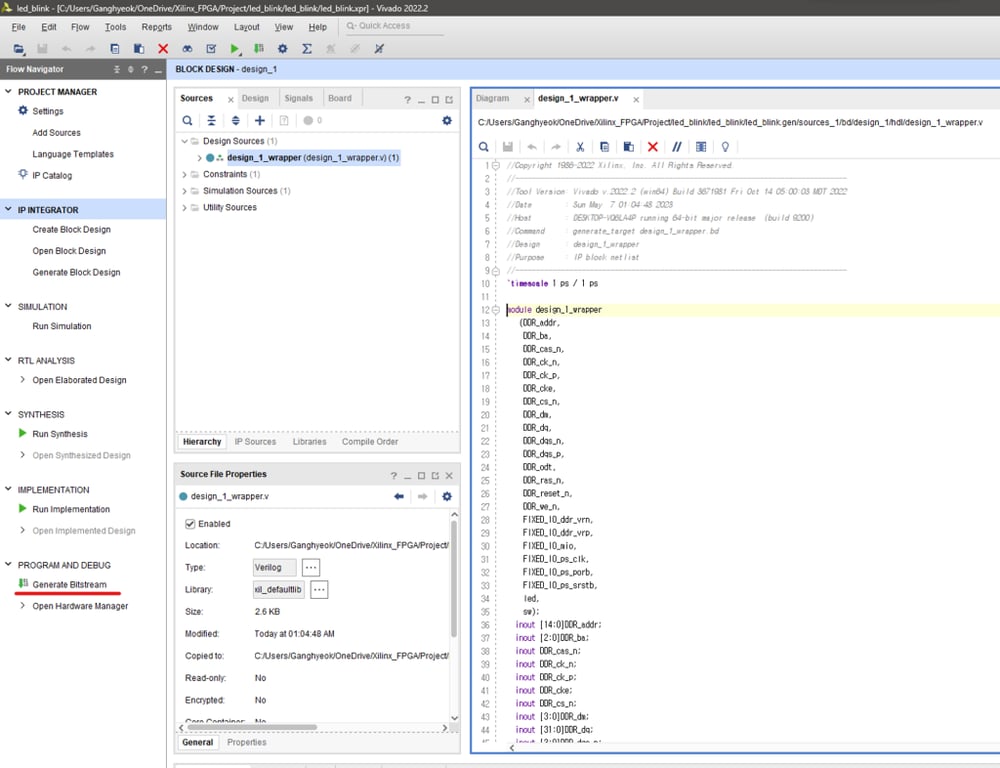
Task: Collapse the PROJECT MANAGER section
Action: tap(8, 92)
